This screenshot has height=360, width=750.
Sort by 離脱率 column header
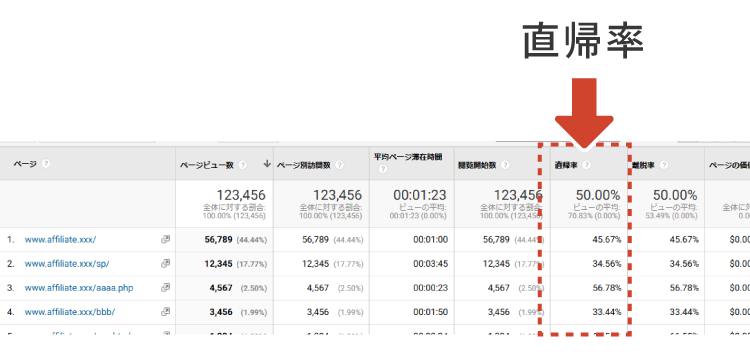(642, 165)
